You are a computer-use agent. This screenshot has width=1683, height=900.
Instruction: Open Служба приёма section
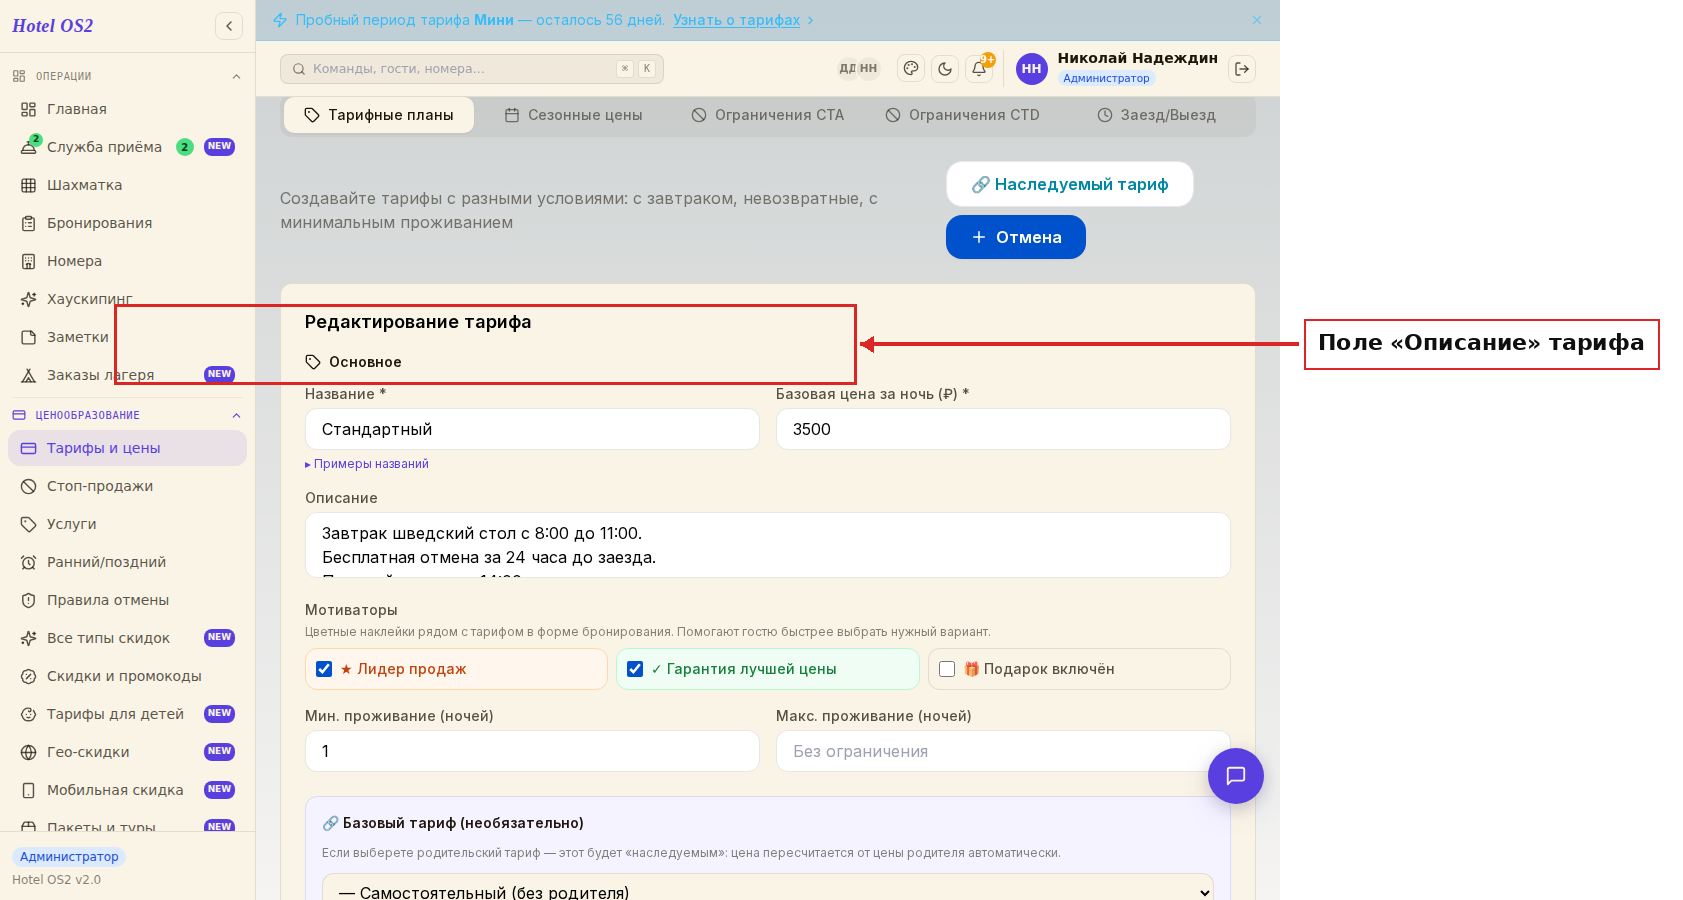127,147
